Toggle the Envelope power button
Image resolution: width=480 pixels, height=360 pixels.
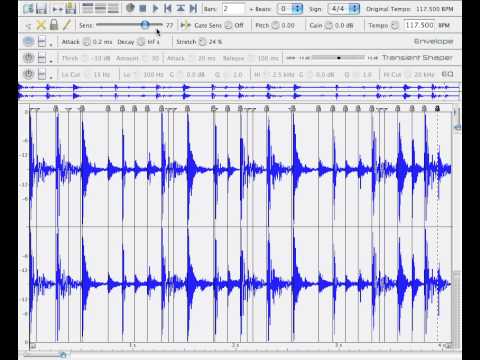tap(28, 42)
